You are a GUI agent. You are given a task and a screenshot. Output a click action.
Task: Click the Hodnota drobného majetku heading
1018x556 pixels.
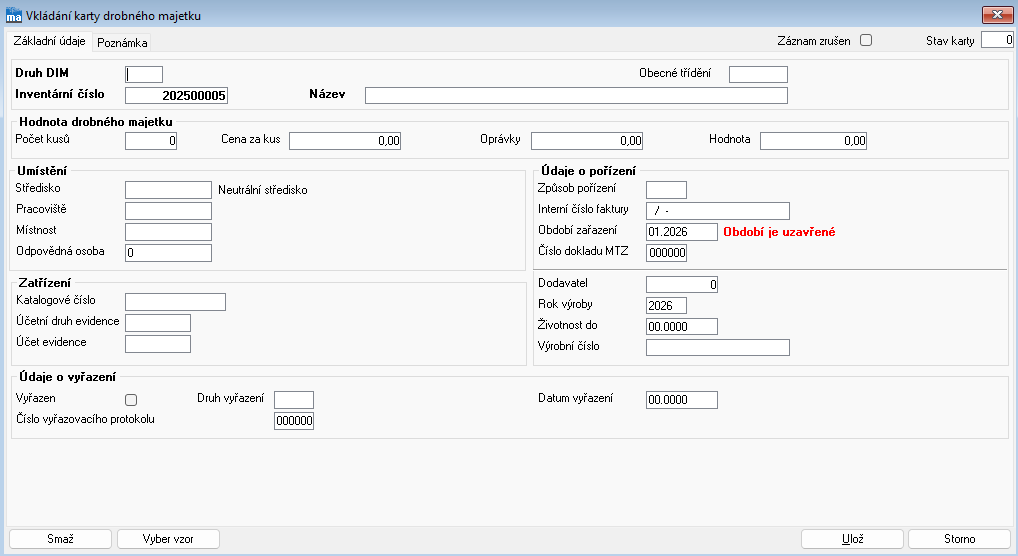click(x=96, y=122)
